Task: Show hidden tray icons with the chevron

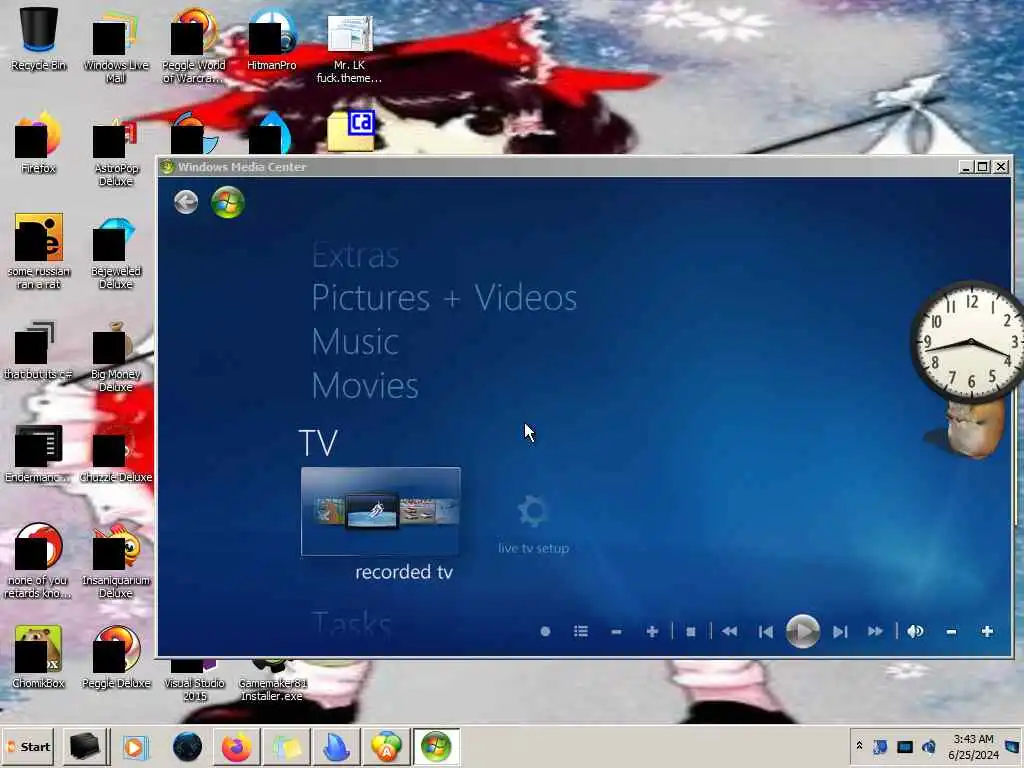Action: (x=859, y=746)
